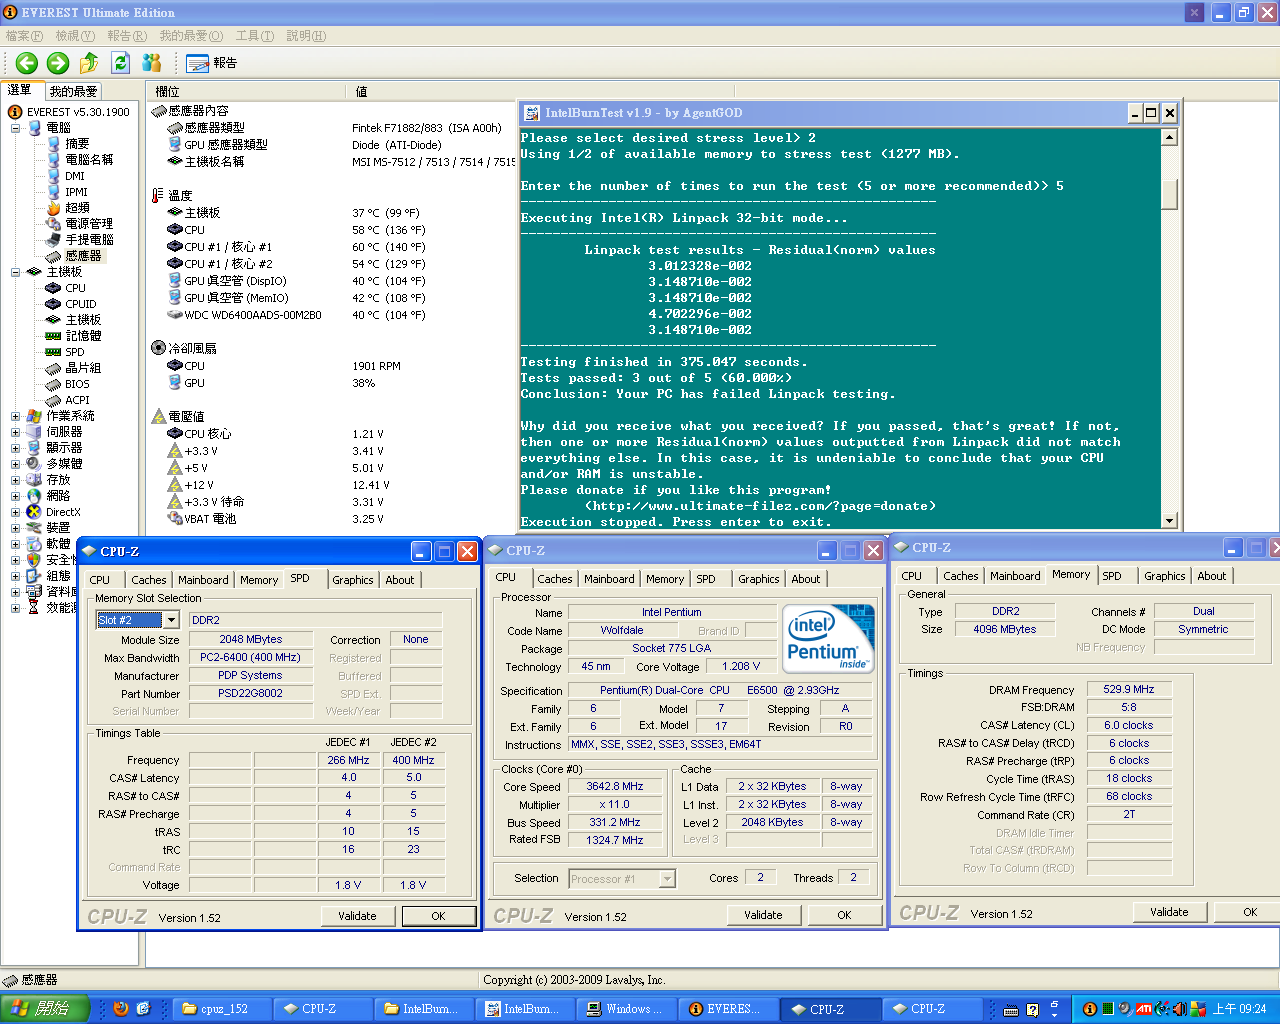Viewport: 1280px width, 1024px height.
Task: Open CPU tab in right CPU-Z window
Action: (x=912, y=576)
